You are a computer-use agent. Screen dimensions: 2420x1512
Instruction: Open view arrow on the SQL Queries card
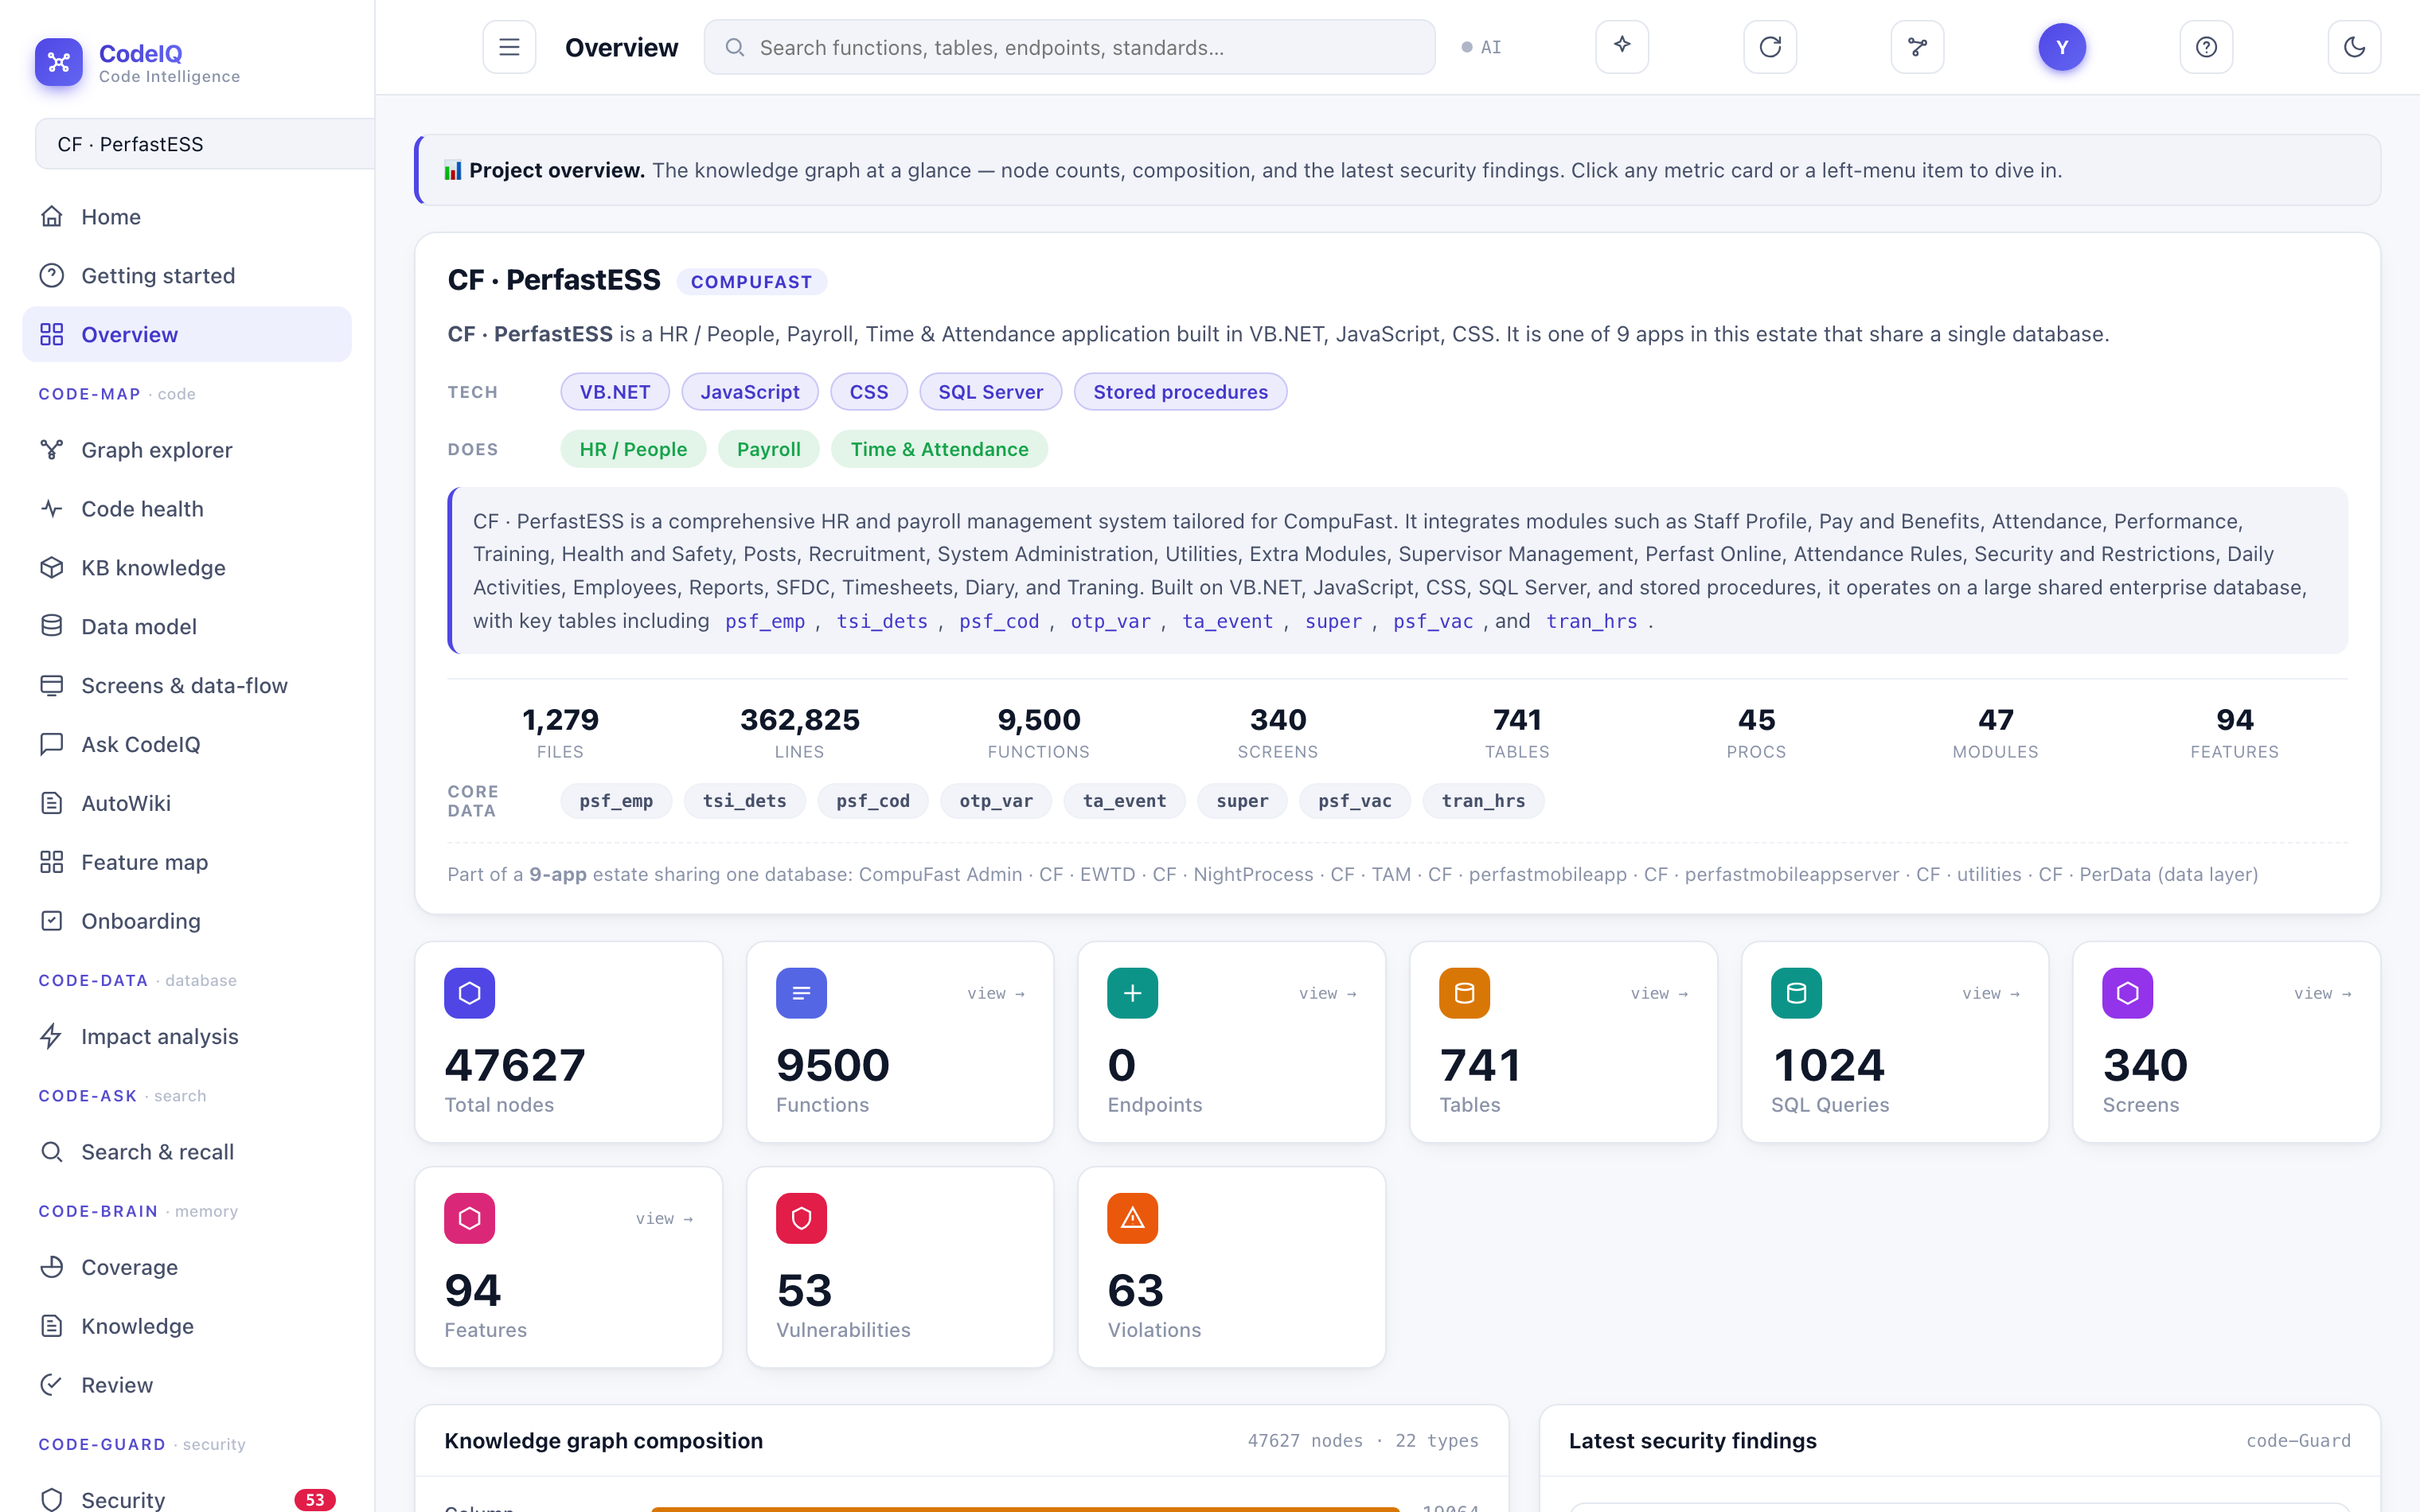click(1990, 993)
